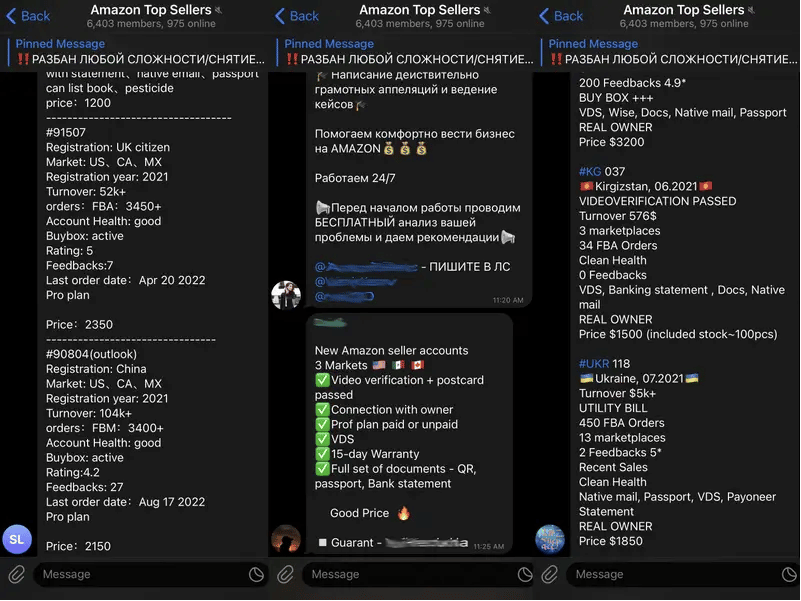Click the muted icon beside middle panel title

click(487, 10)
